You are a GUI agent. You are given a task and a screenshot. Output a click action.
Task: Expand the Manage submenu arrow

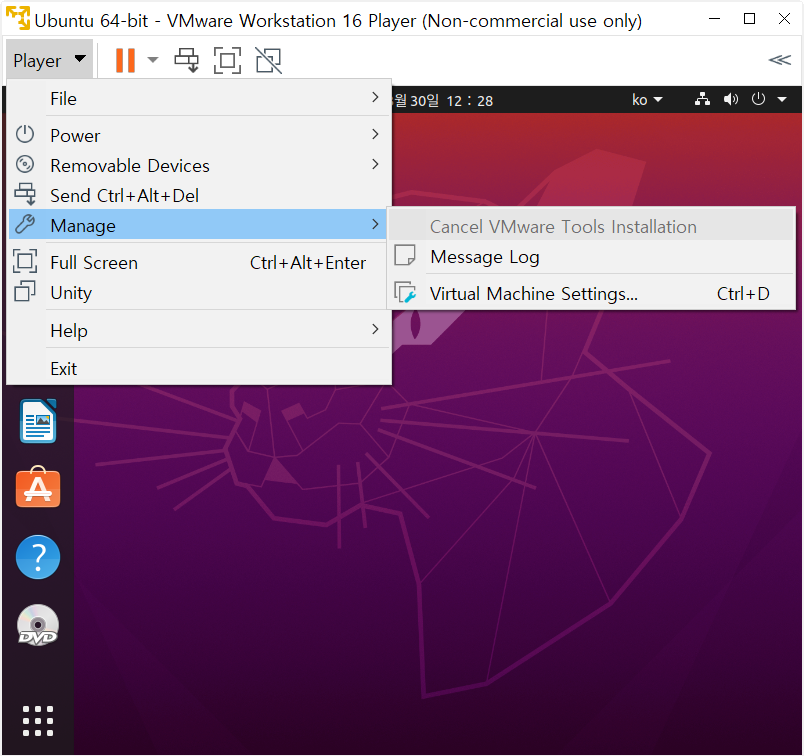click(375, 224)
